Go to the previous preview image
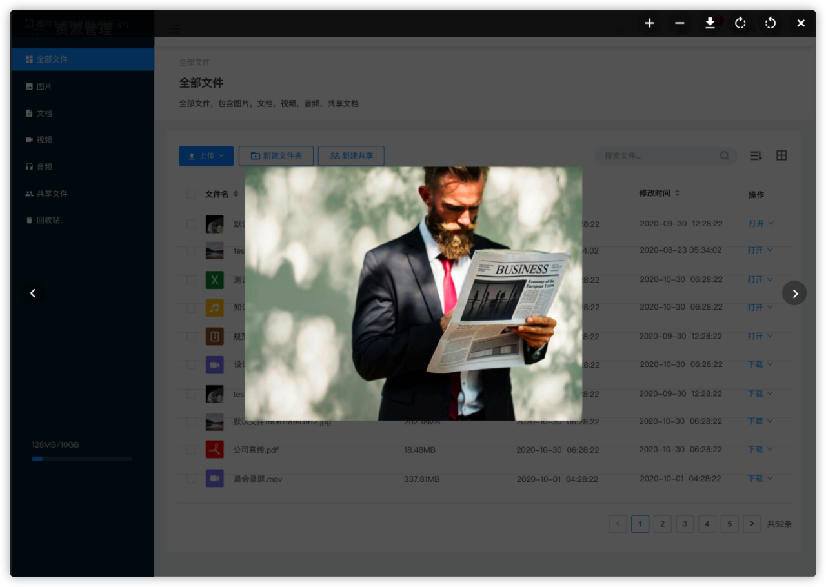The height and width of the screenshot is (587, 826). click(33, 293)
